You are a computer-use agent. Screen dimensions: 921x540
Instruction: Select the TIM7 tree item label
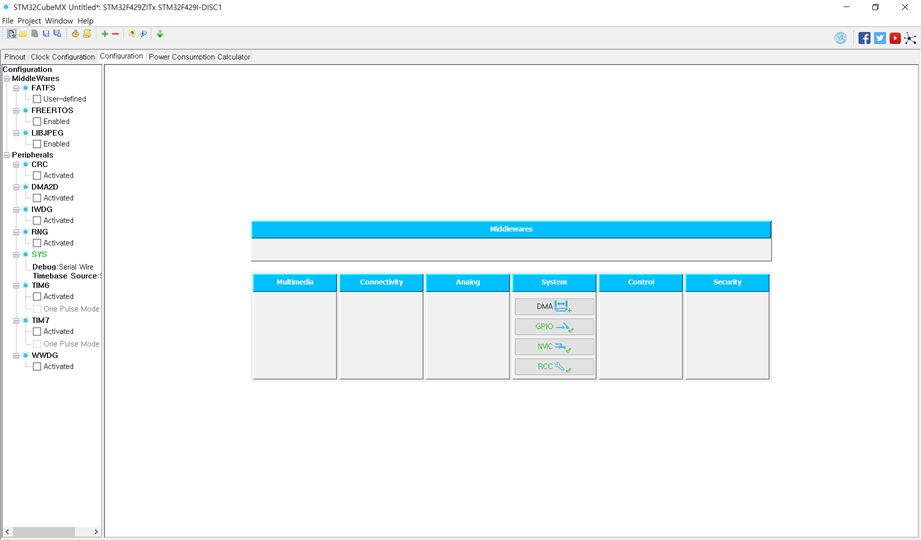41,320
